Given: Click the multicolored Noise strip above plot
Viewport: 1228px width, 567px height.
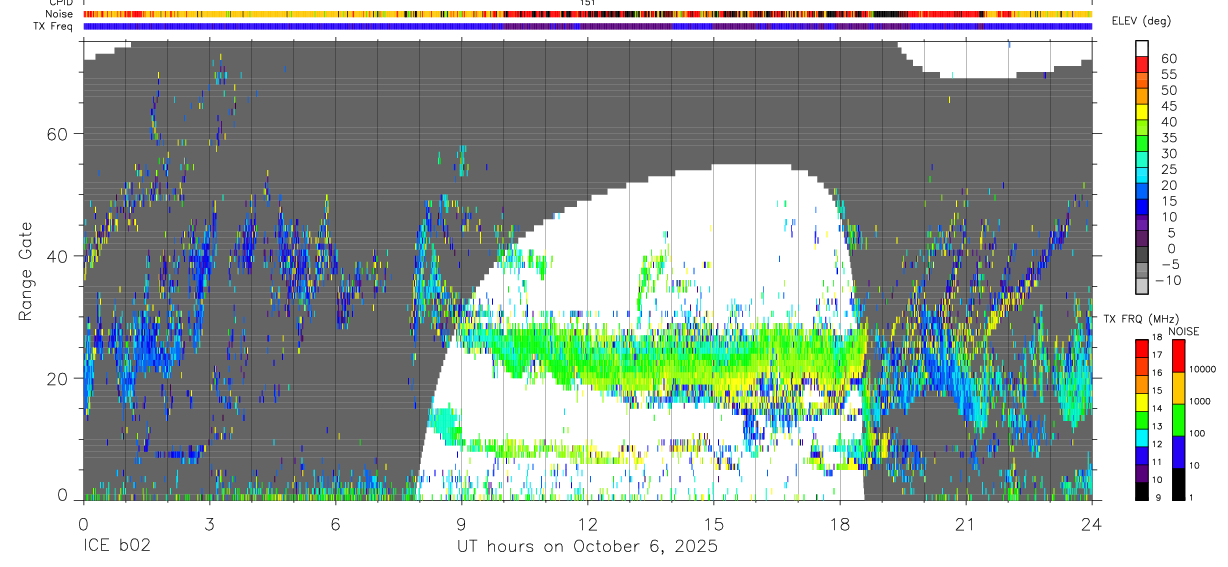Looking at the screenshot, I should click(x=588, y=14).
